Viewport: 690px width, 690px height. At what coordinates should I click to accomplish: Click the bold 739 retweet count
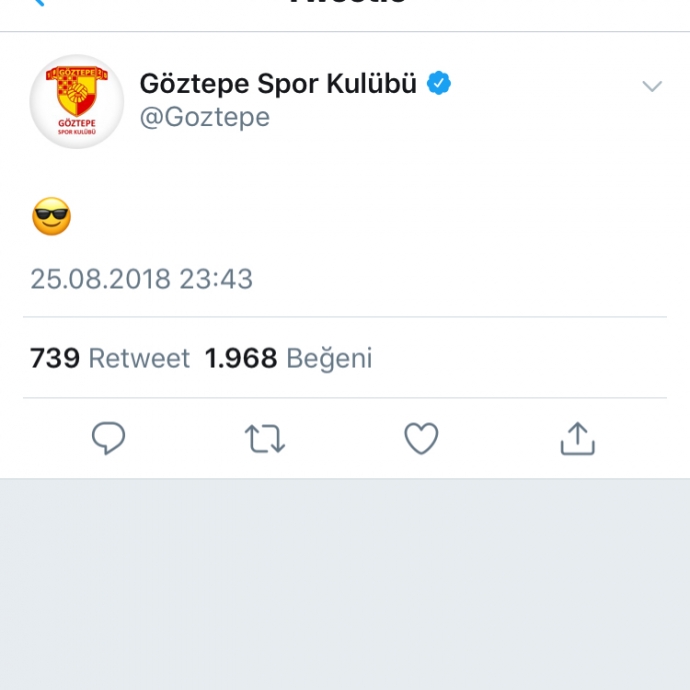(55, 358)
